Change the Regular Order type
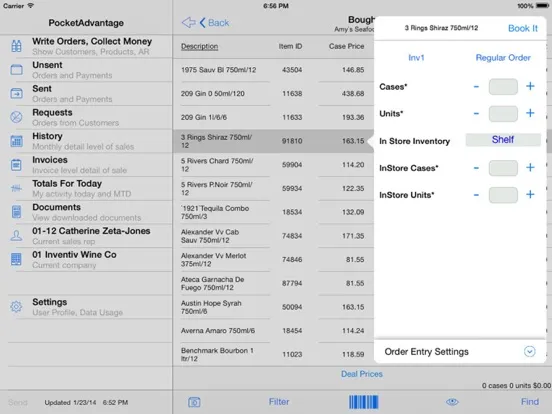 503,57
